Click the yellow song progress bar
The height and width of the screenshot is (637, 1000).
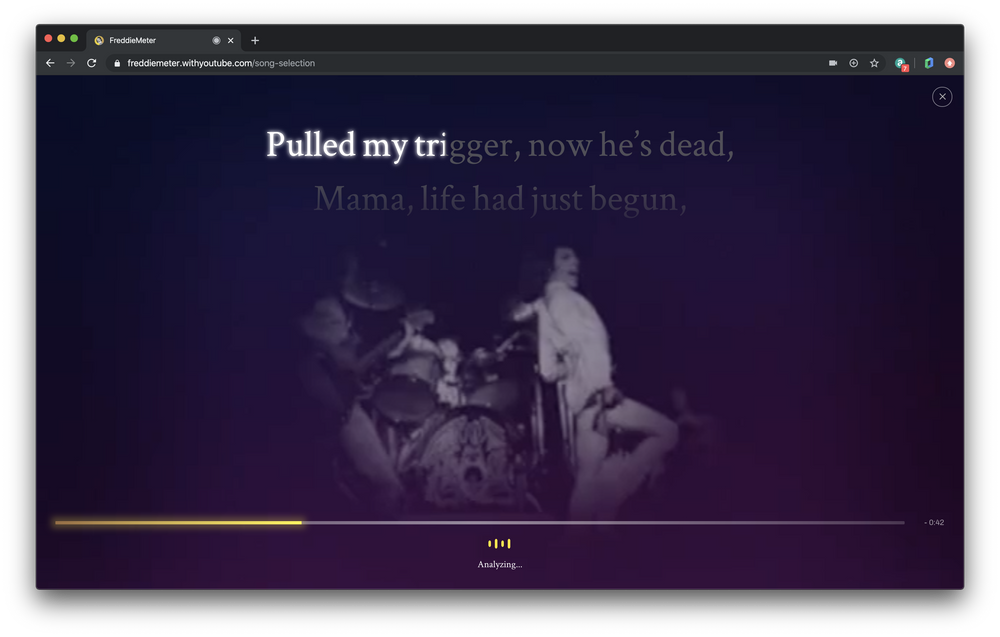pos(178,522)
